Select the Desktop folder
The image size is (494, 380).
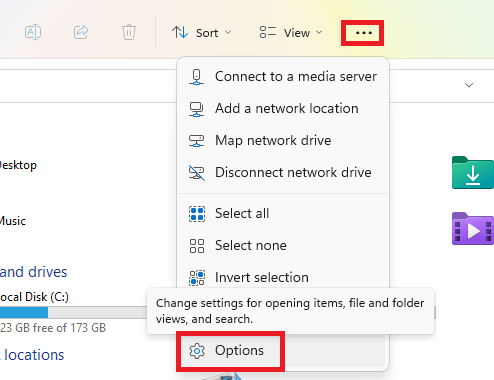(18, 165)
